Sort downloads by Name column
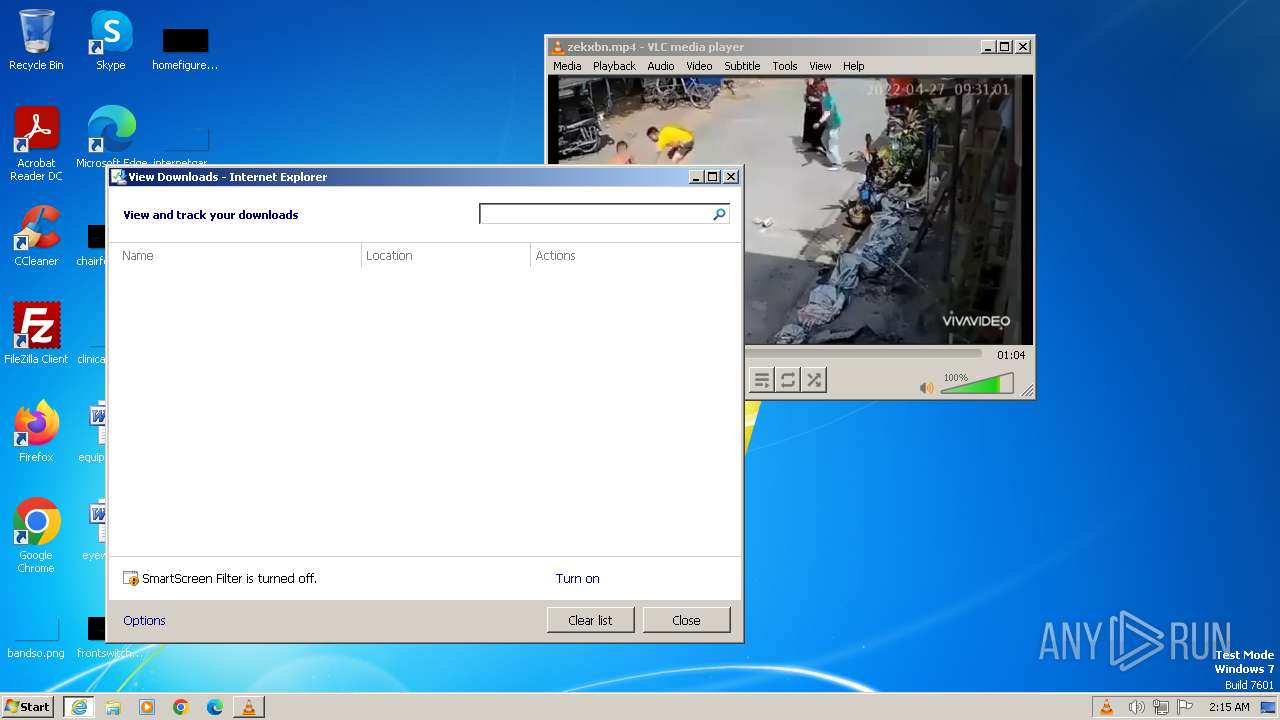Screen dimensions: 1280x720 pyautogui.click(x=235, y=256)
